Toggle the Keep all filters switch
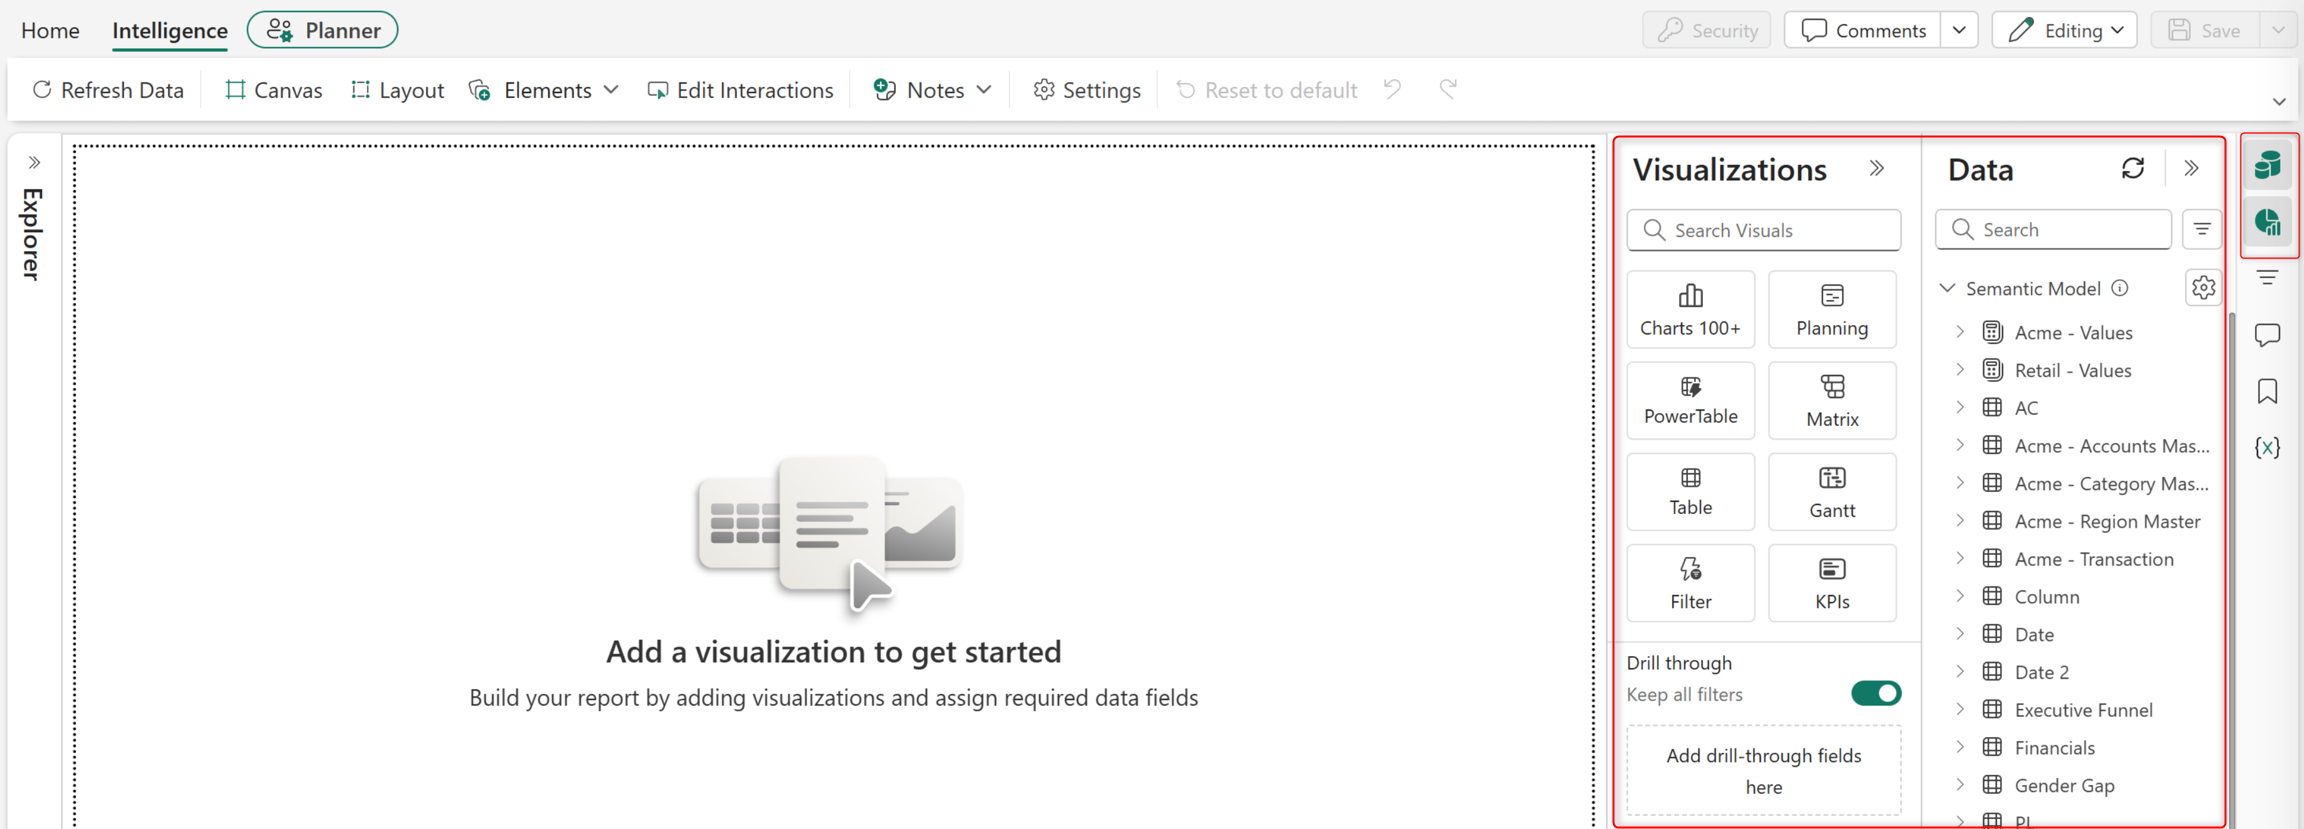The image size is (2304, 829). pos(1875,694)
